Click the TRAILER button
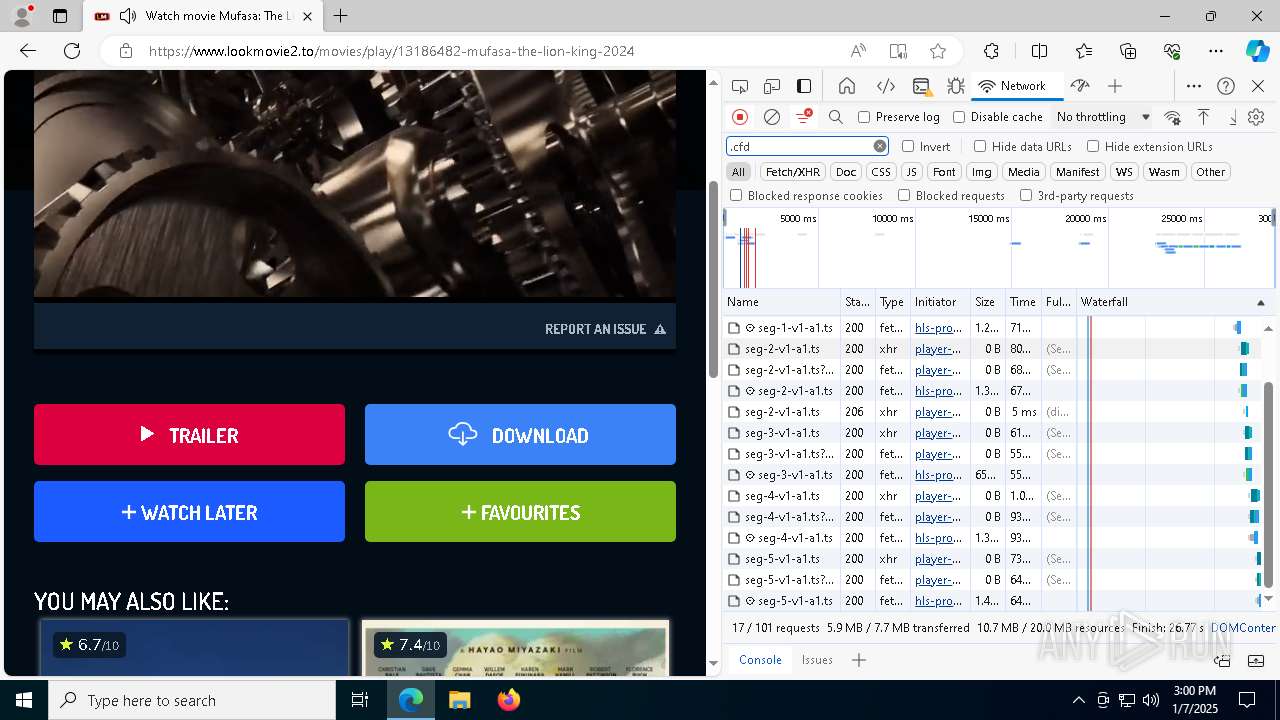 click(189, 435)
